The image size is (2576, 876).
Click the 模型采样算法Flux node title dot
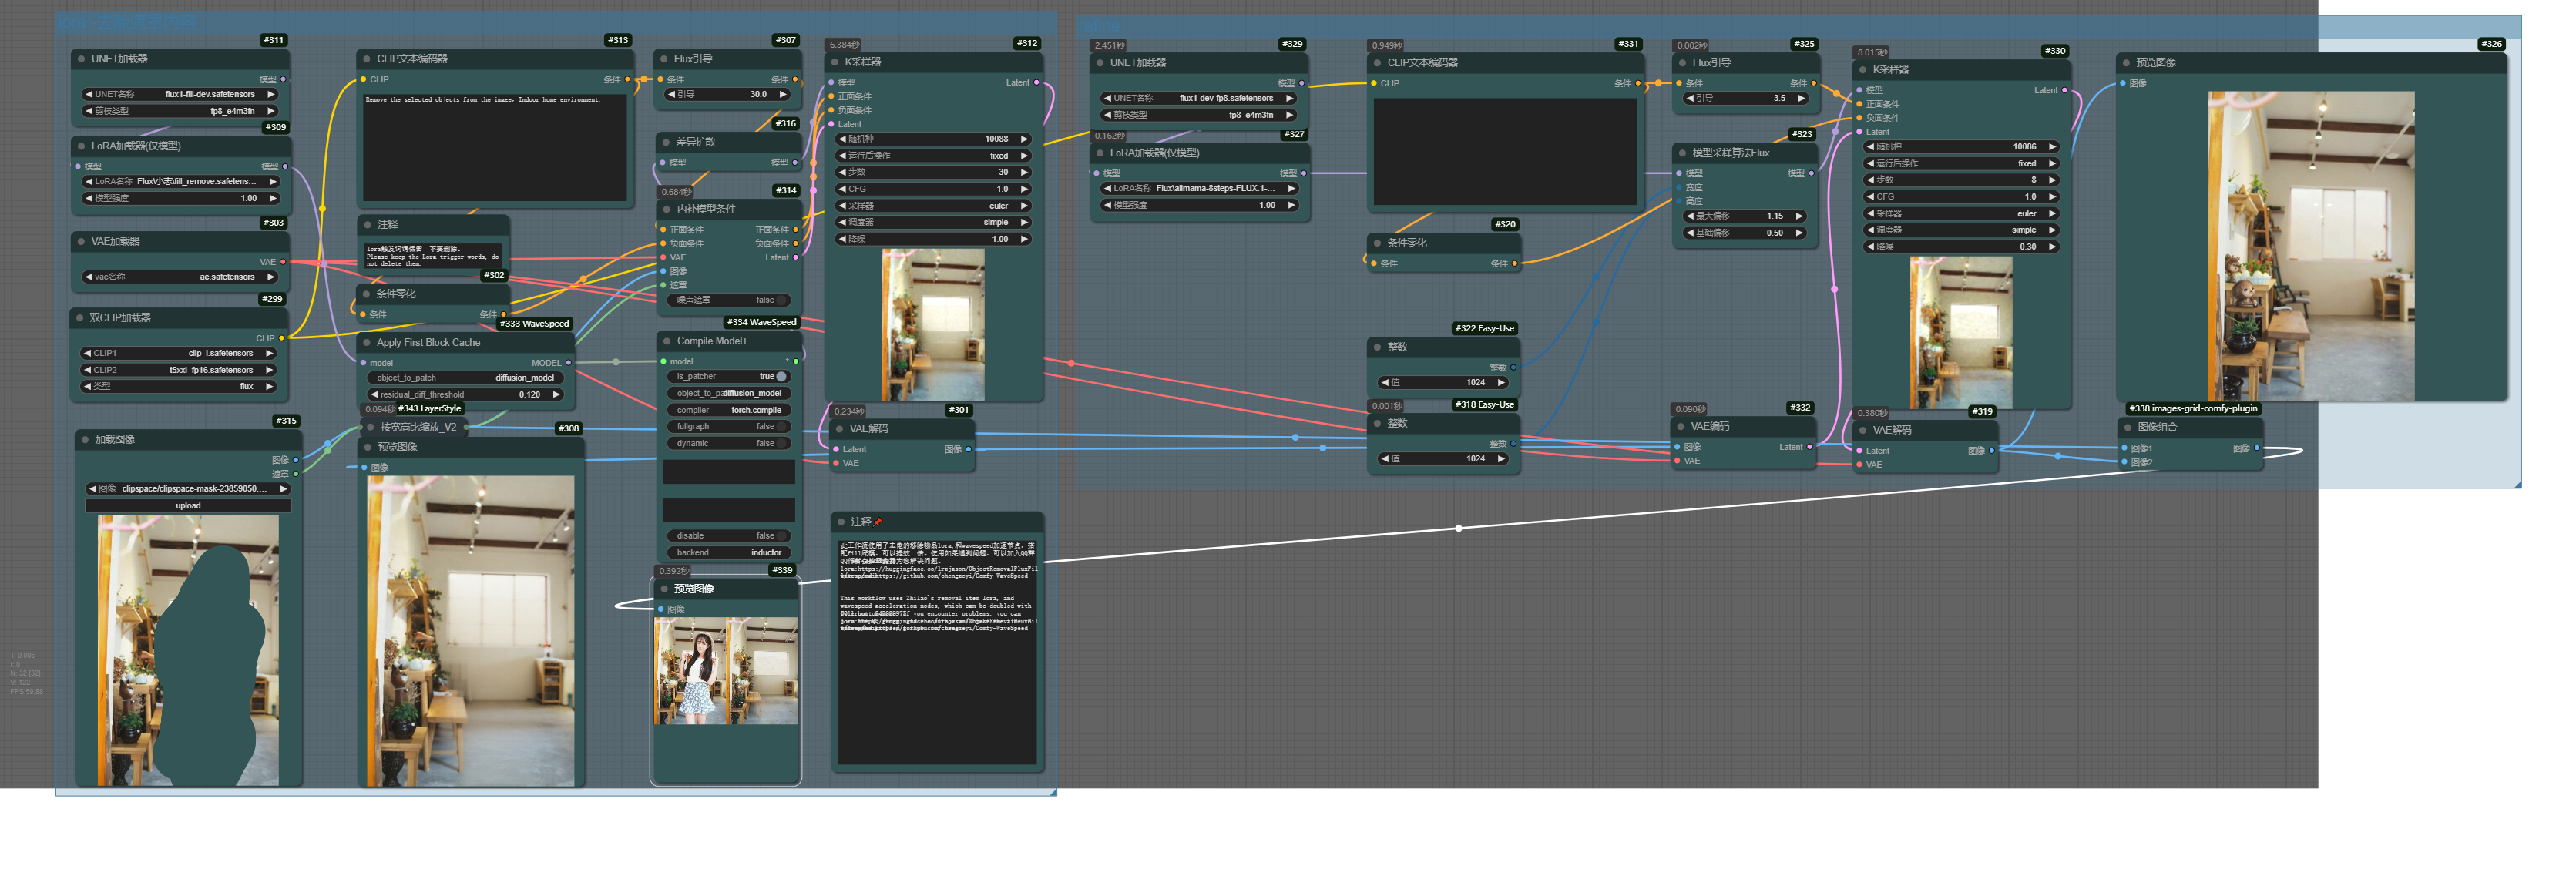[1682, 153]
